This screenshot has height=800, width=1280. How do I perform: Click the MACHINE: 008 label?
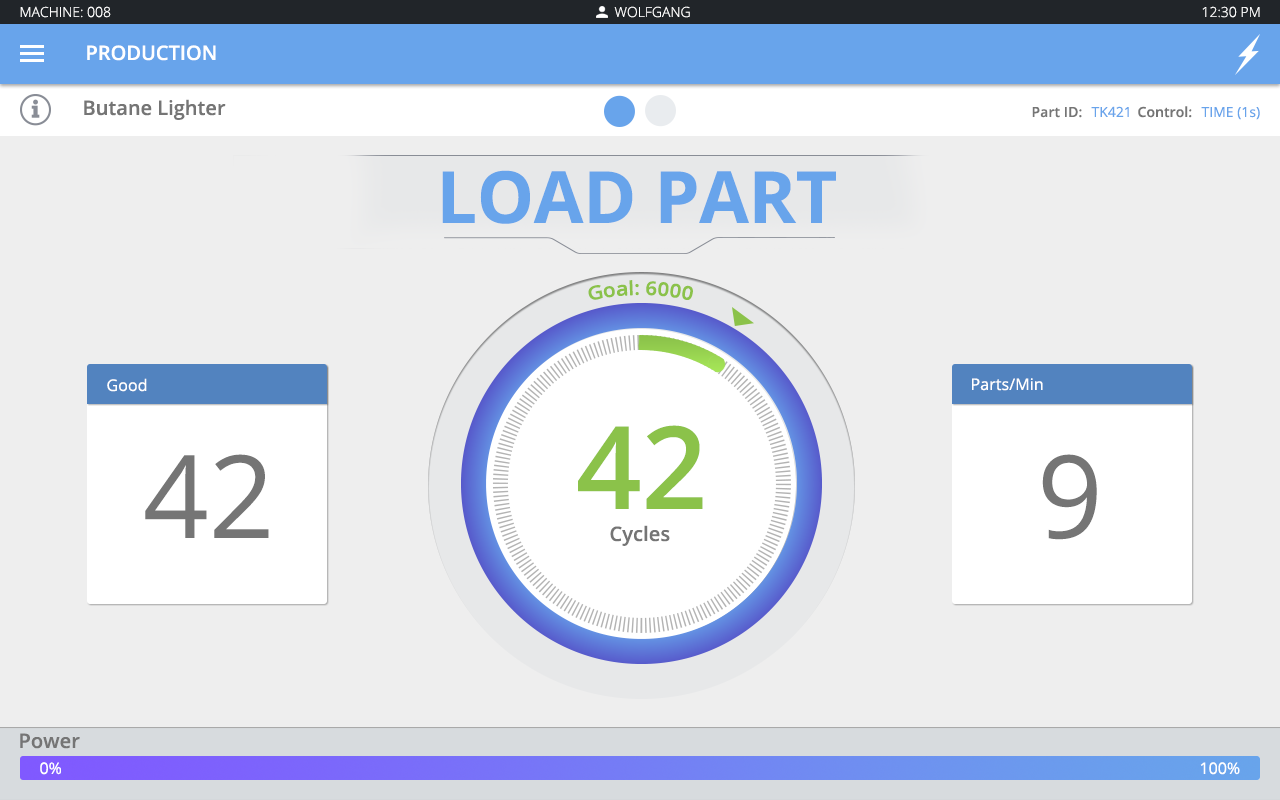[65, 12]
